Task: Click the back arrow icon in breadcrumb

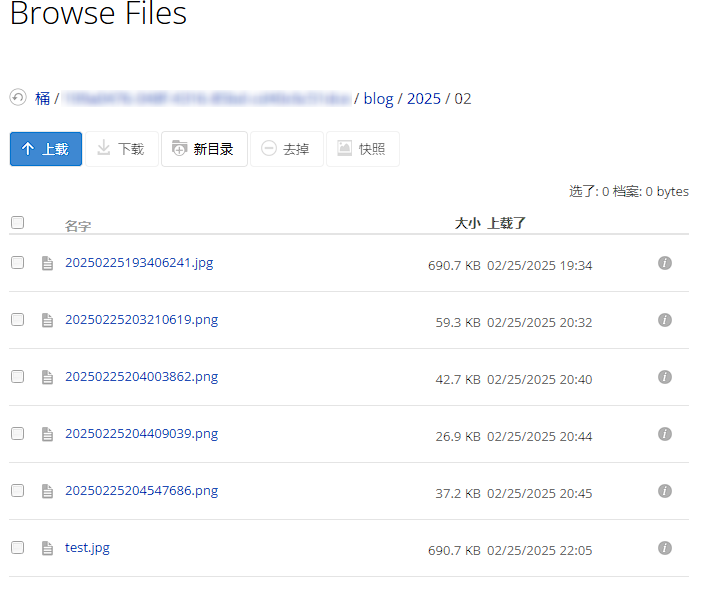Action: [18, 98]
